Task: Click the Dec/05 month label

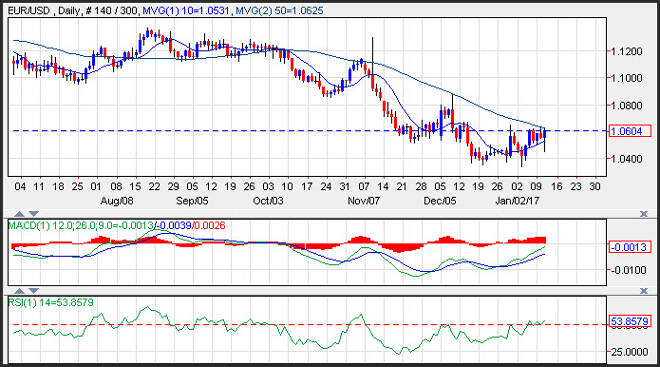Action: click(440, 201)
